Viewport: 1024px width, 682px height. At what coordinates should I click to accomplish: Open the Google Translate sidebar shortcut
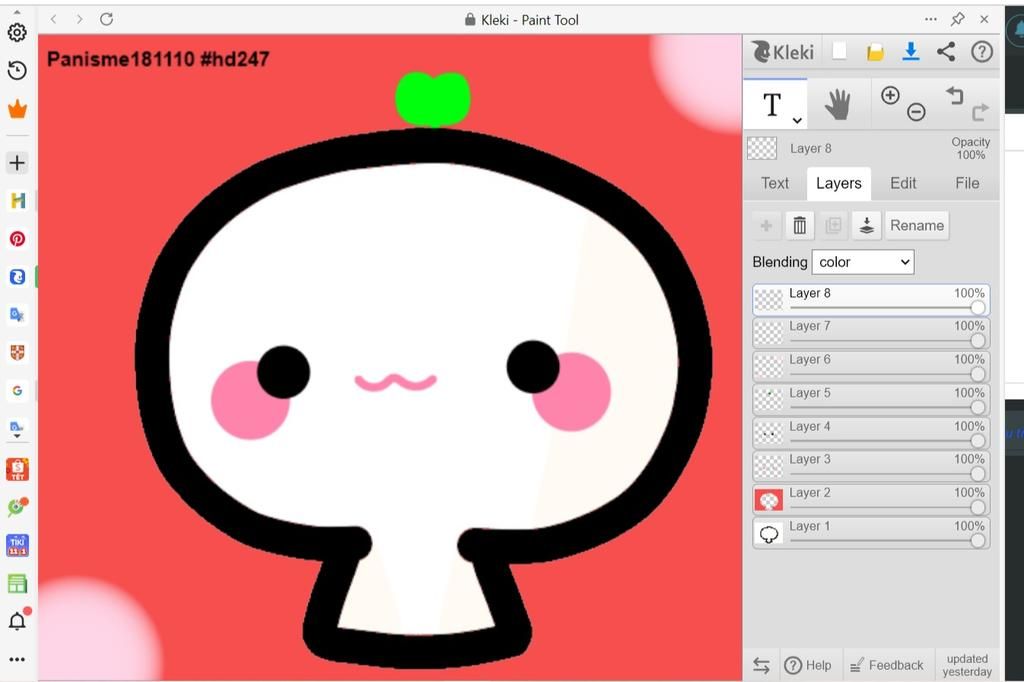click(x=17, y=315)
